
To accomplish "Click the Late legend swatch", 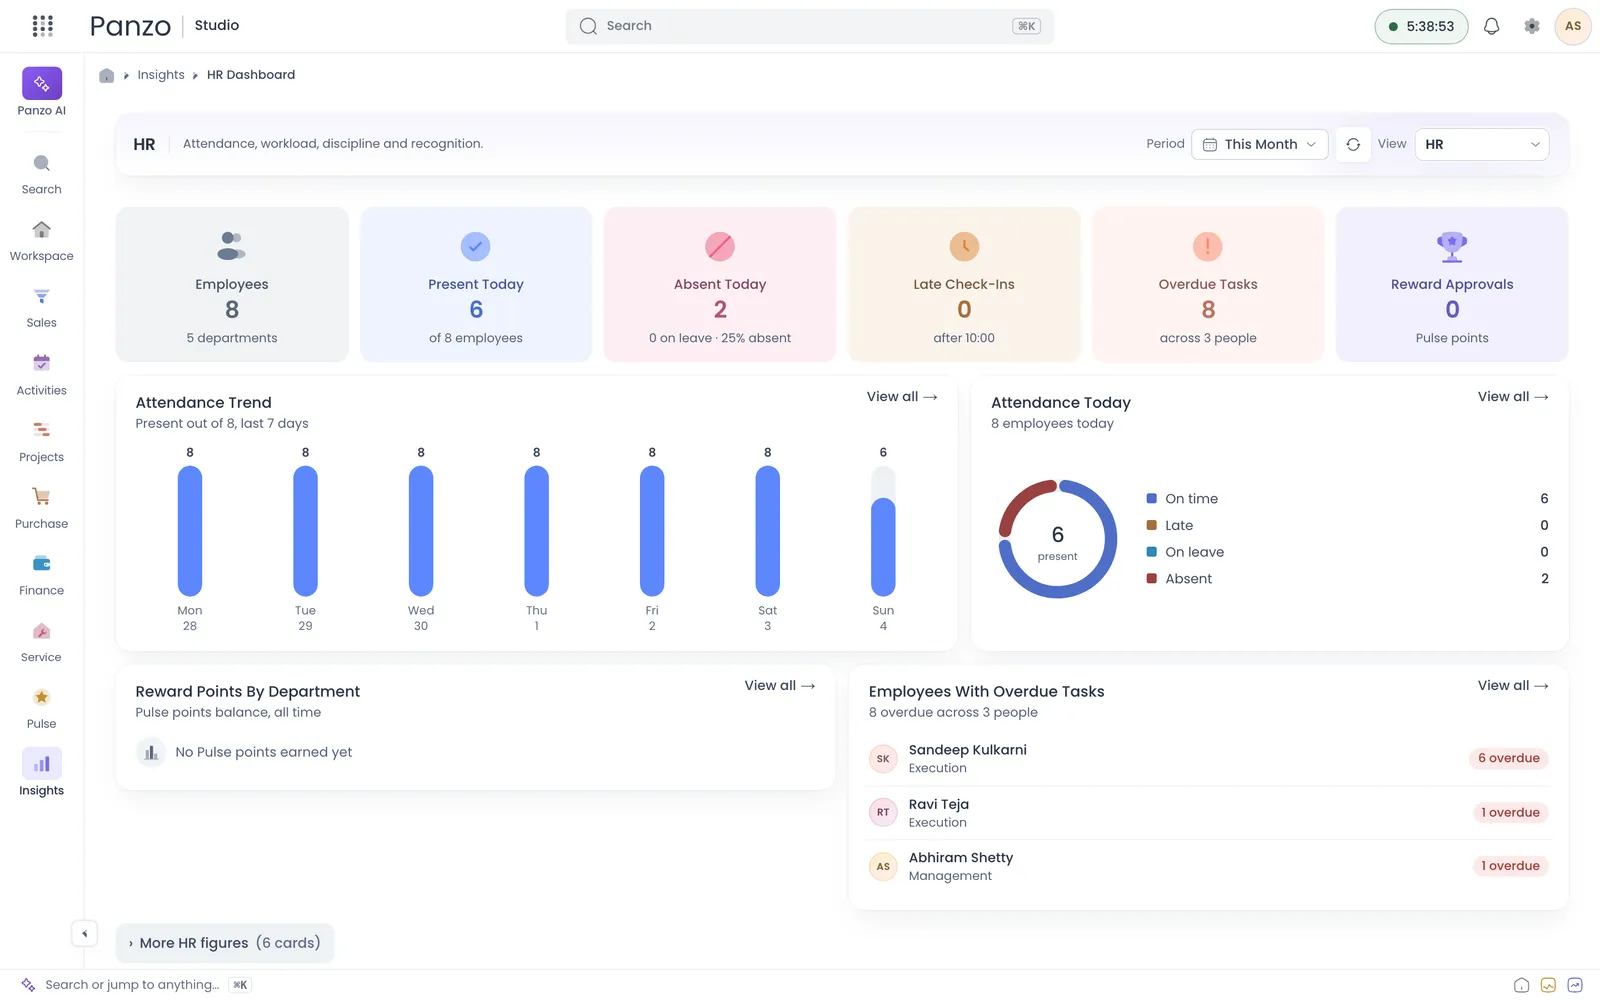I will click(1152, 525).
